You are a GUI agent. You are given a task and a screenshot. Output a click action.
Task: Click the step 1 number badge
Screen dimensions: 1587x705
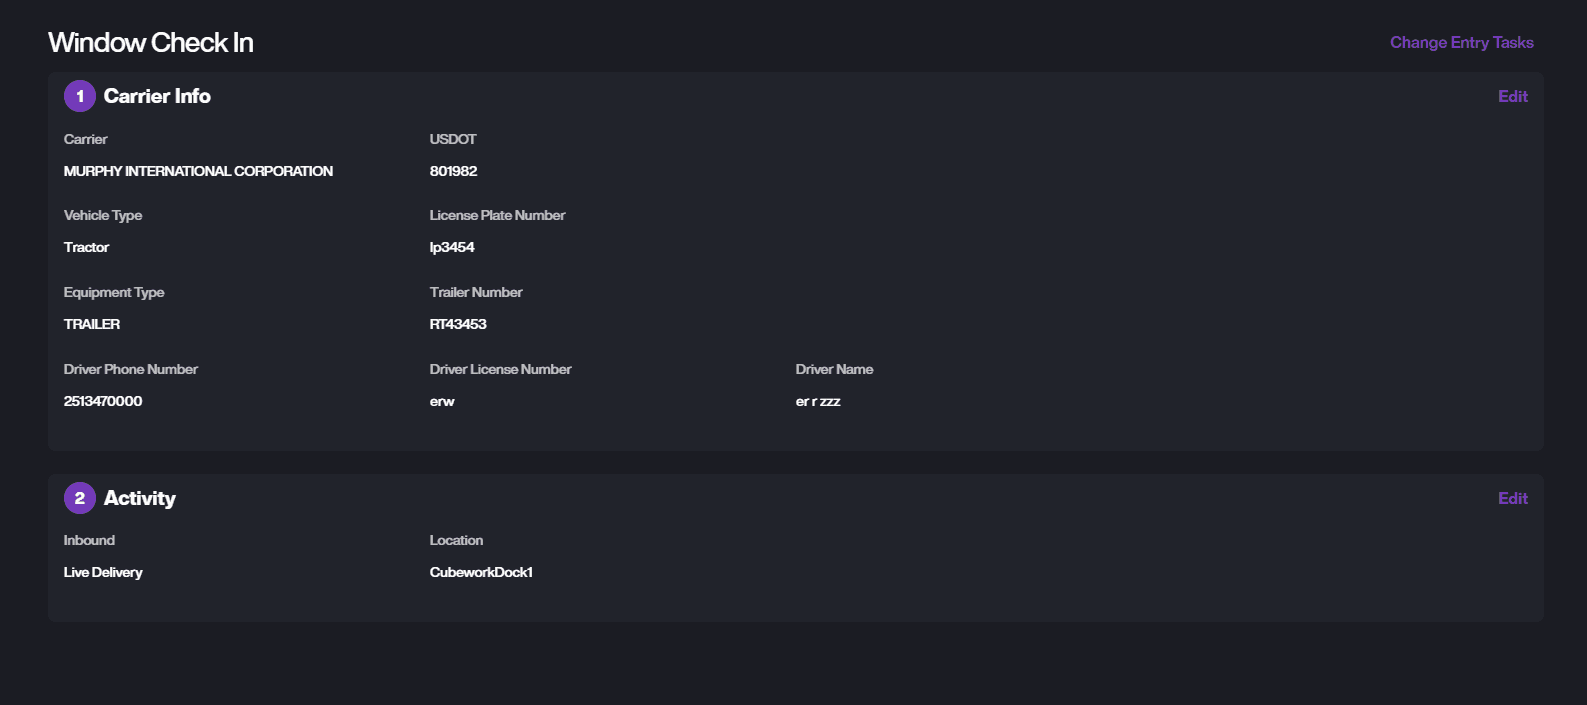pyautogui.click(x=80, y=96)
